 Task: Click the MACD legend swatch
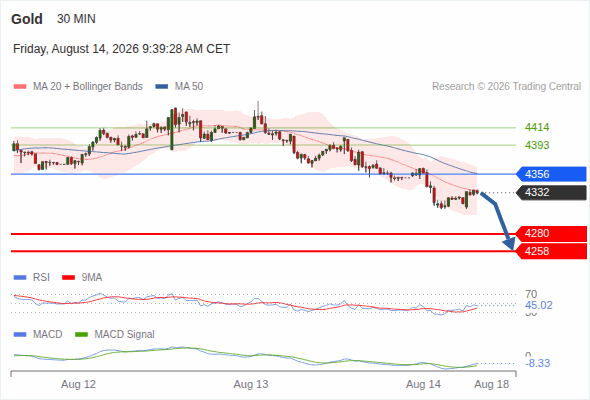point(20,335)
